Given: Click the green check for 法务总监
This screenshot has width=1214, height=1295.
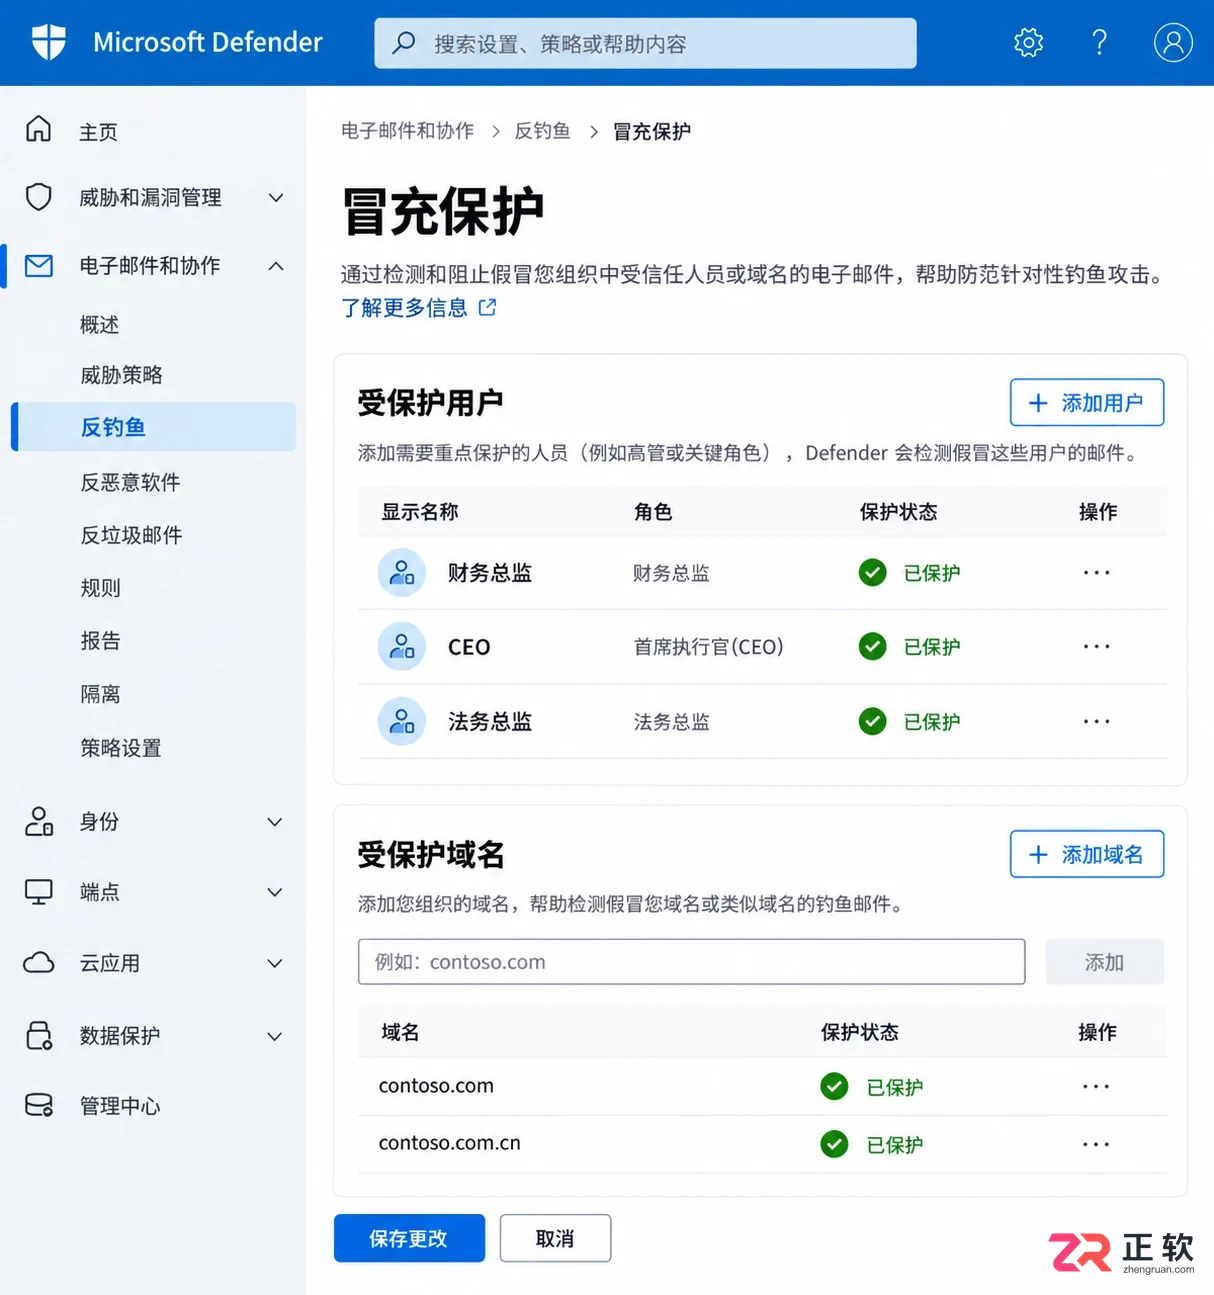Looking at the screenshot, I should 873,721.
